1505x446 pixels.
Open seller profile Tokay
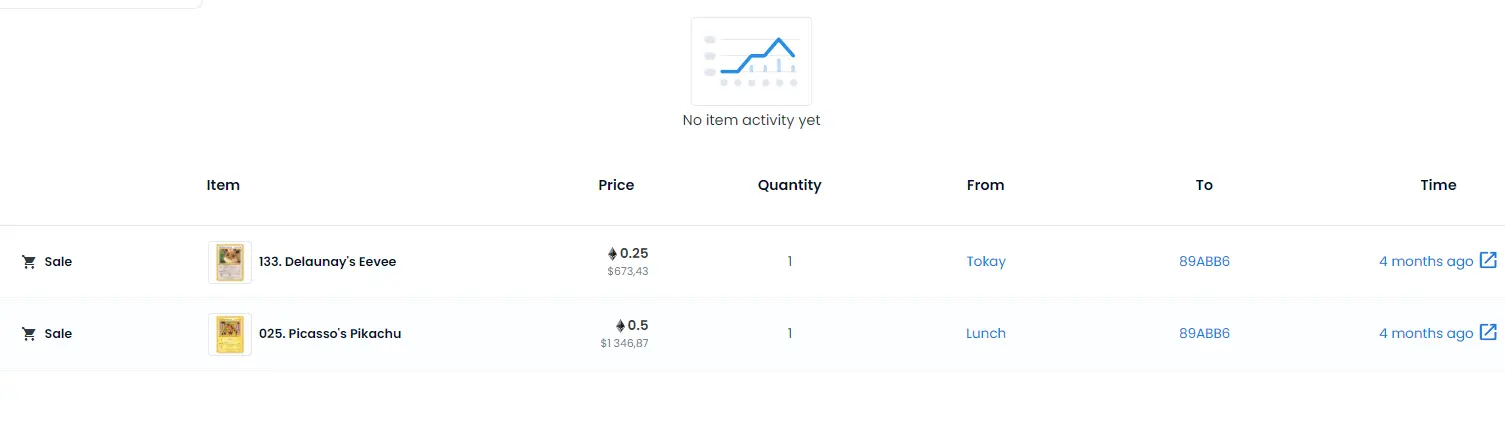tap(986, 261)
